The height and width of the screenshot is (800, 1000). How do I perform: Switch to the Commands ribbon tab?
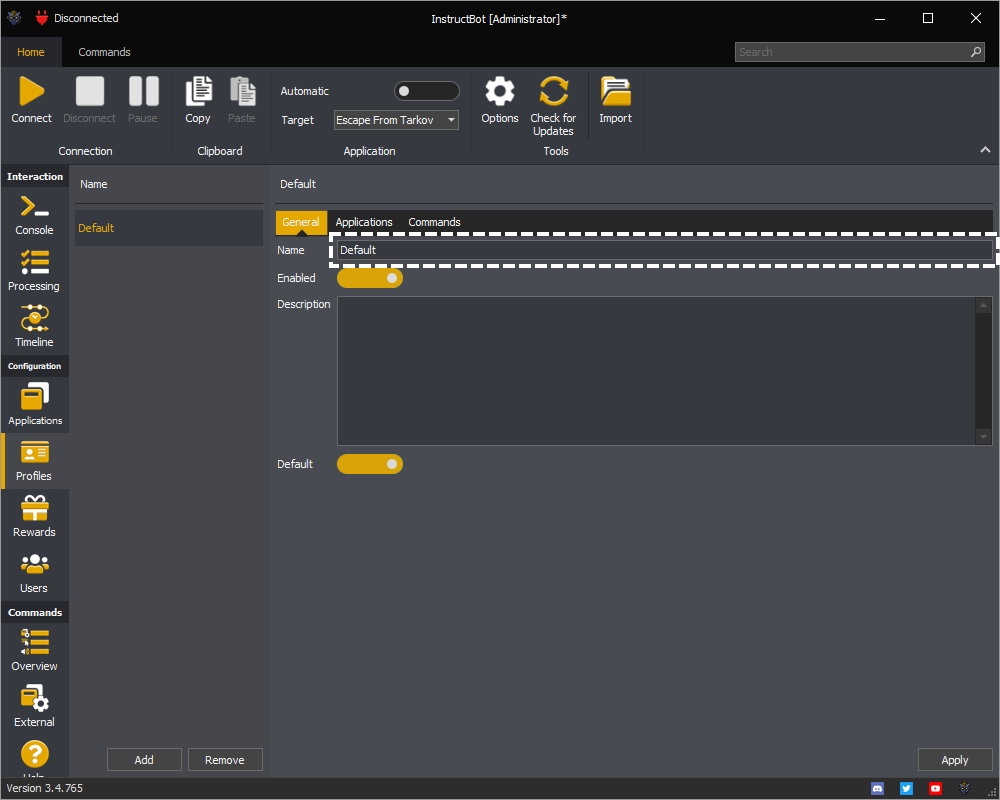(105, 52)
